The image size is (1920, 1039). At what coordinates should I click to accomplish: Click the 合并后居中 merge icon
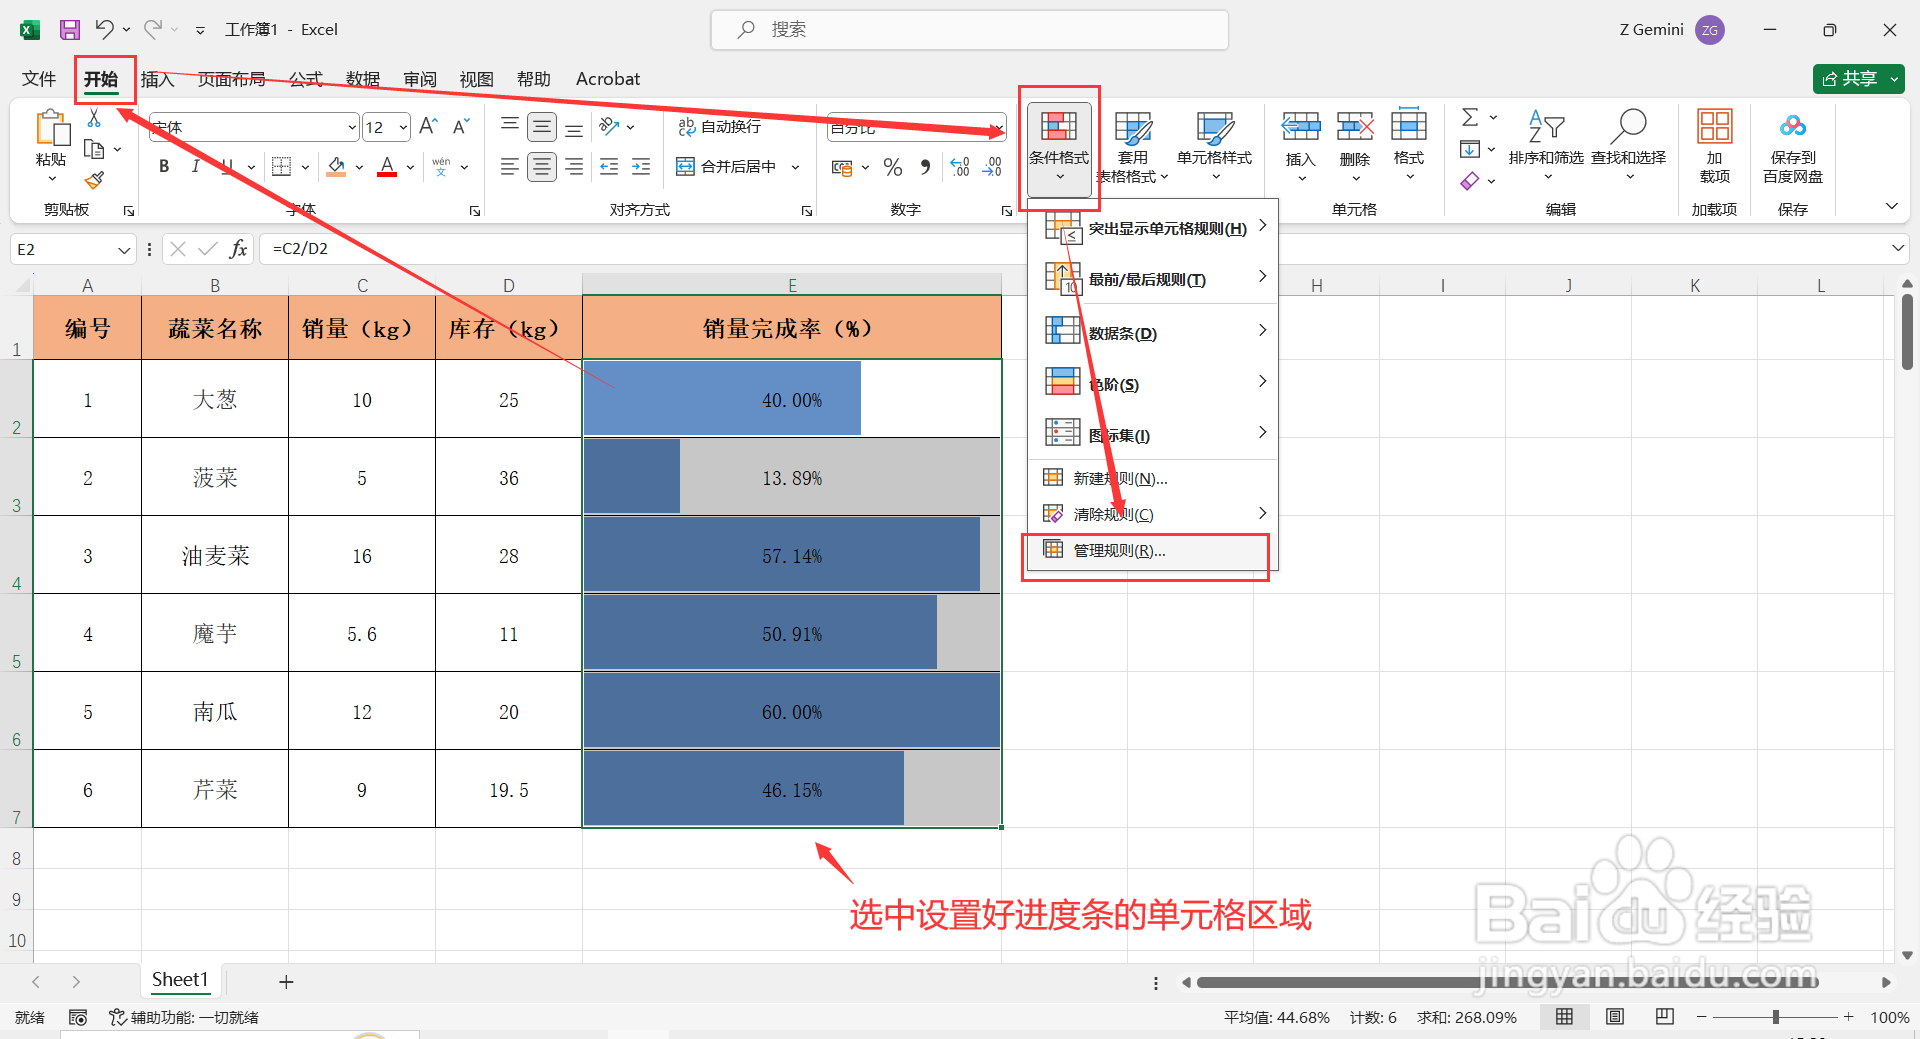coord(685,166)
